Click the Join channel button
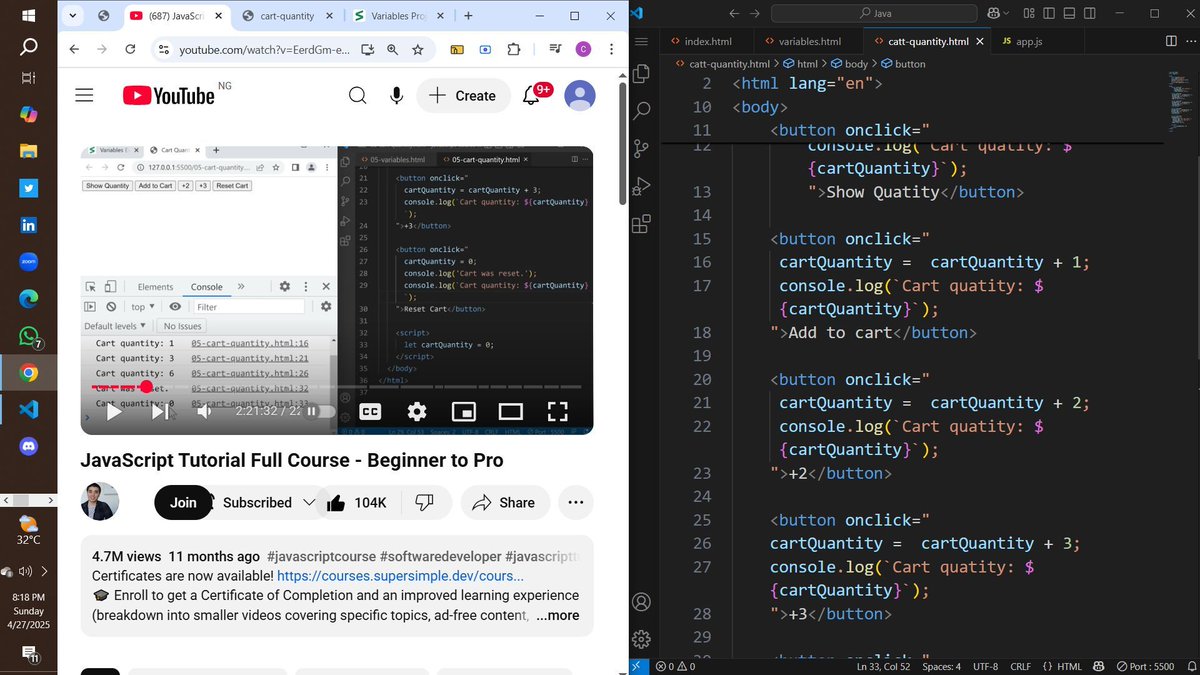The width and height of the screenshot is (1200, 675). coord(183,502)
